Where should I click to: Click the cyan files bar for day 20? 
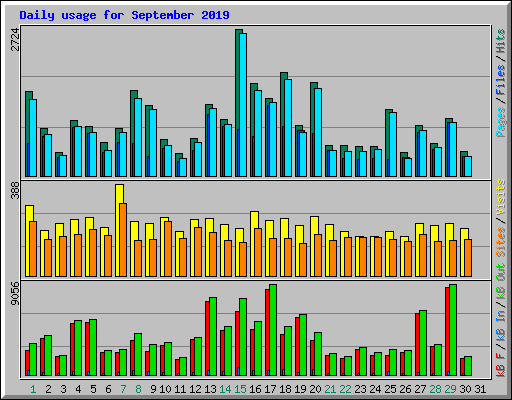point(318,132)
